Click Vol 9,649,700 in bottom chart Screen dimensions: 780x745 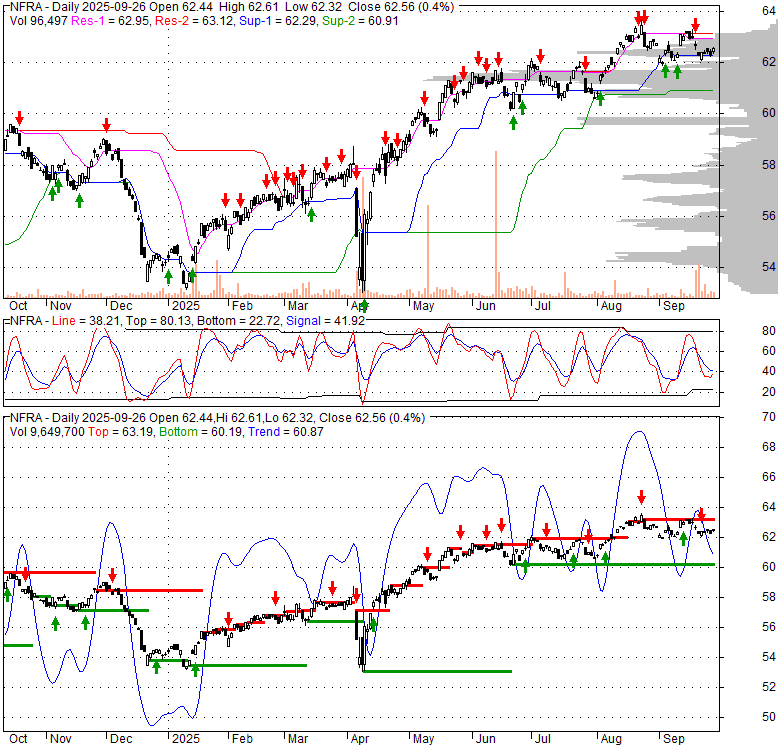[x=47, y=432]
